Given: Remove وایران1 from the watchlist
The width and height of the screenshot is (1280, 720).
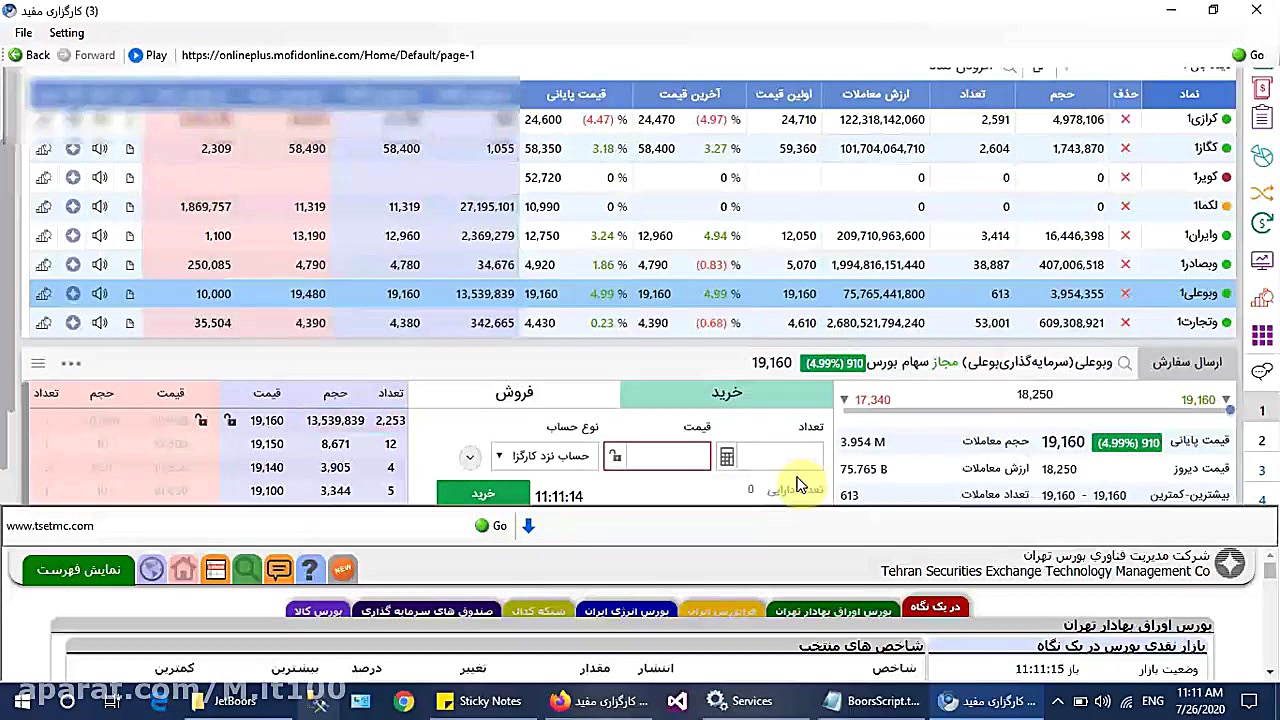Looking at the screenshot, I should 1125,236.
